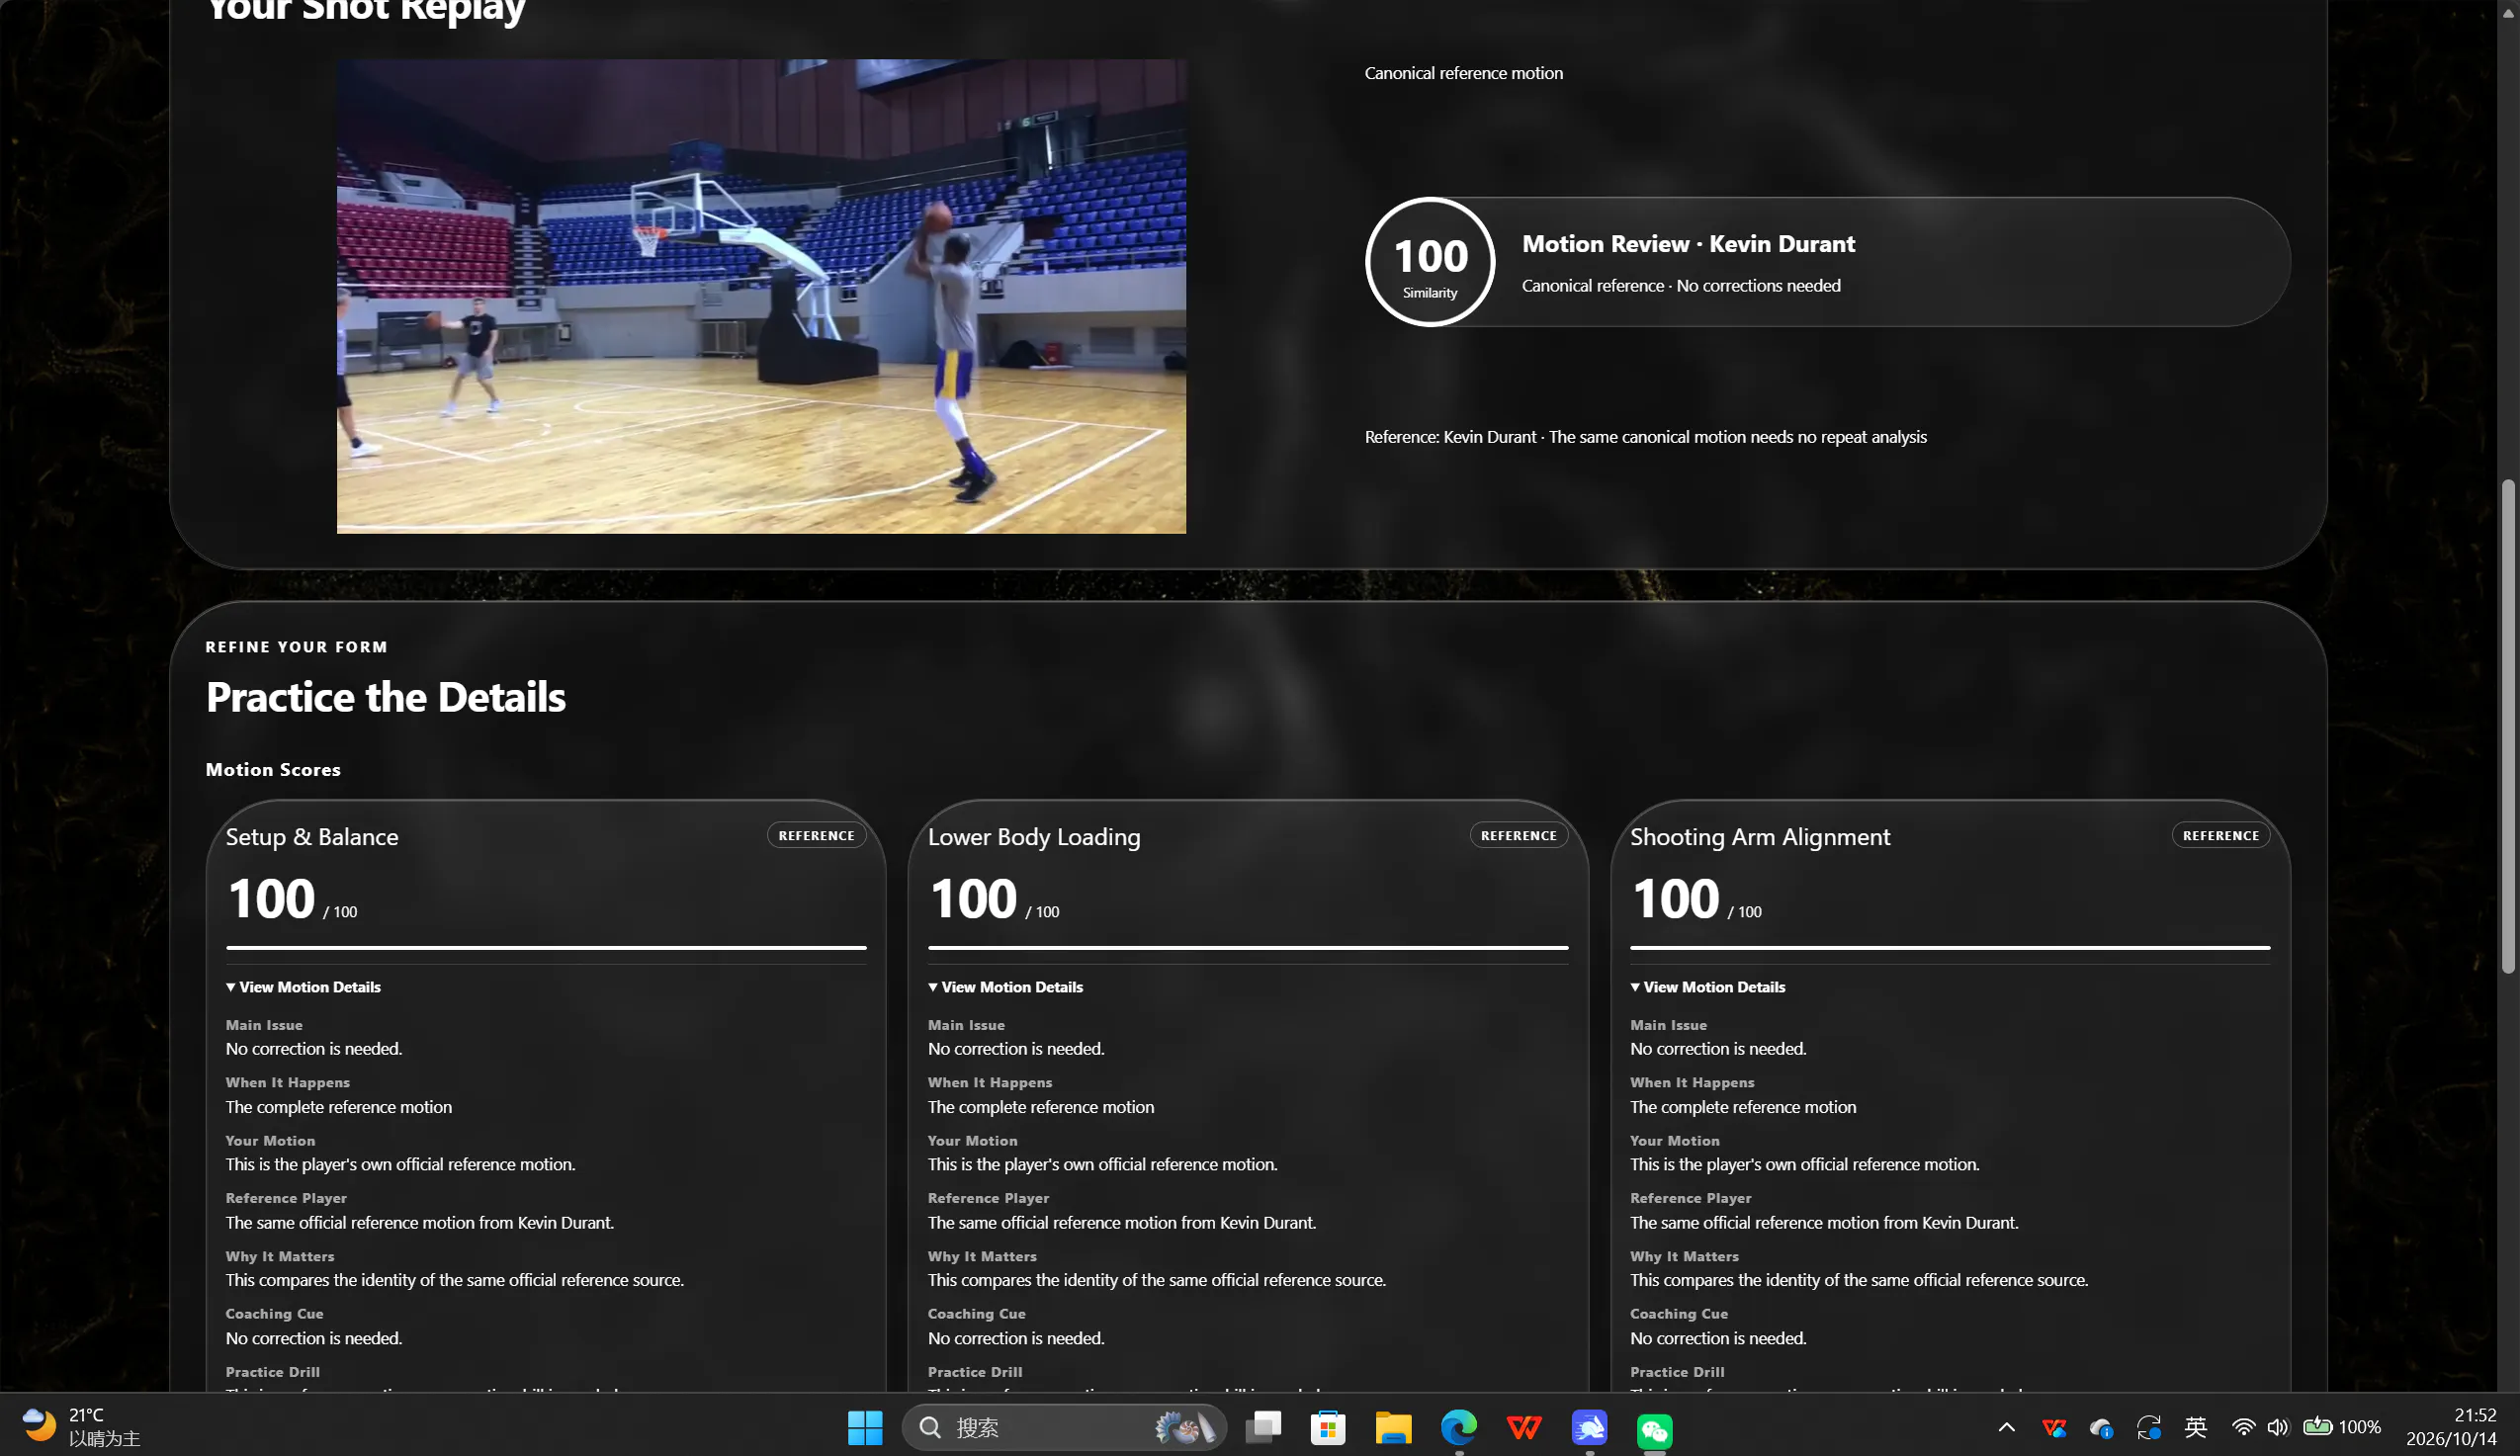Switch the input language indicator 英
This screenshot has height=1456, width=2520.
click(x=2196, y=1427)
